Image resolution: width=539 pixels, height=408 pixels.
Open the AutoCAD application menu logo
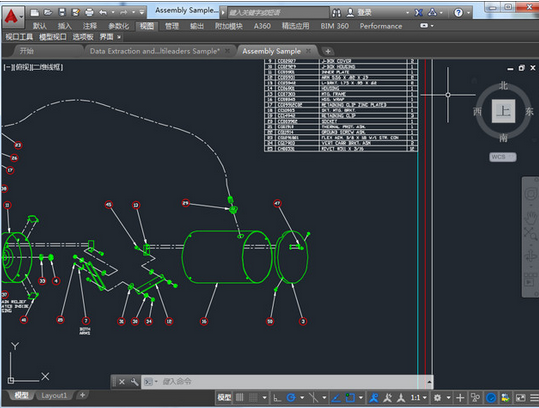pos(13,16)
